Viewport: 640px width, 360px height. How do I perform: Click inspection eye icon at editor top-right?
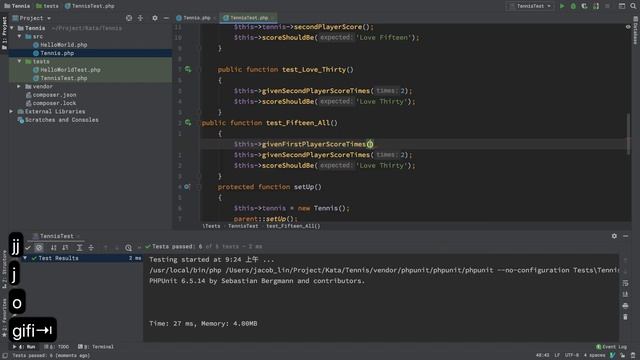click(628, 27)
